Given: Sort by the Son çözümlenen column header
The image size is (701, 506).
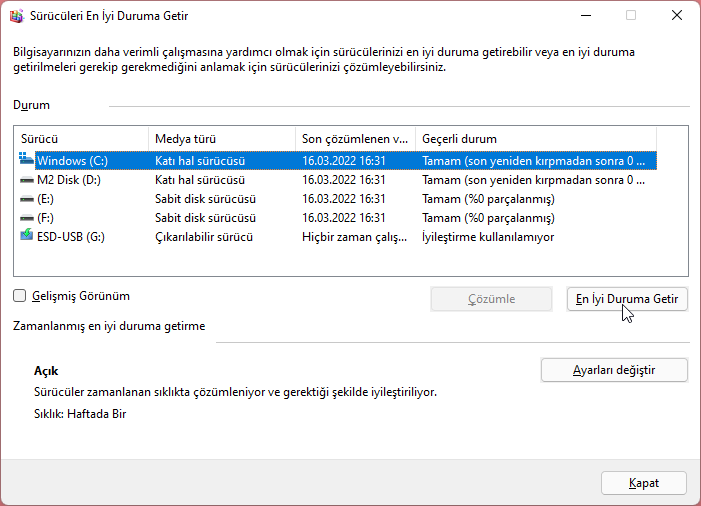Looking at the screenshot, I should [x=355, y=139].
